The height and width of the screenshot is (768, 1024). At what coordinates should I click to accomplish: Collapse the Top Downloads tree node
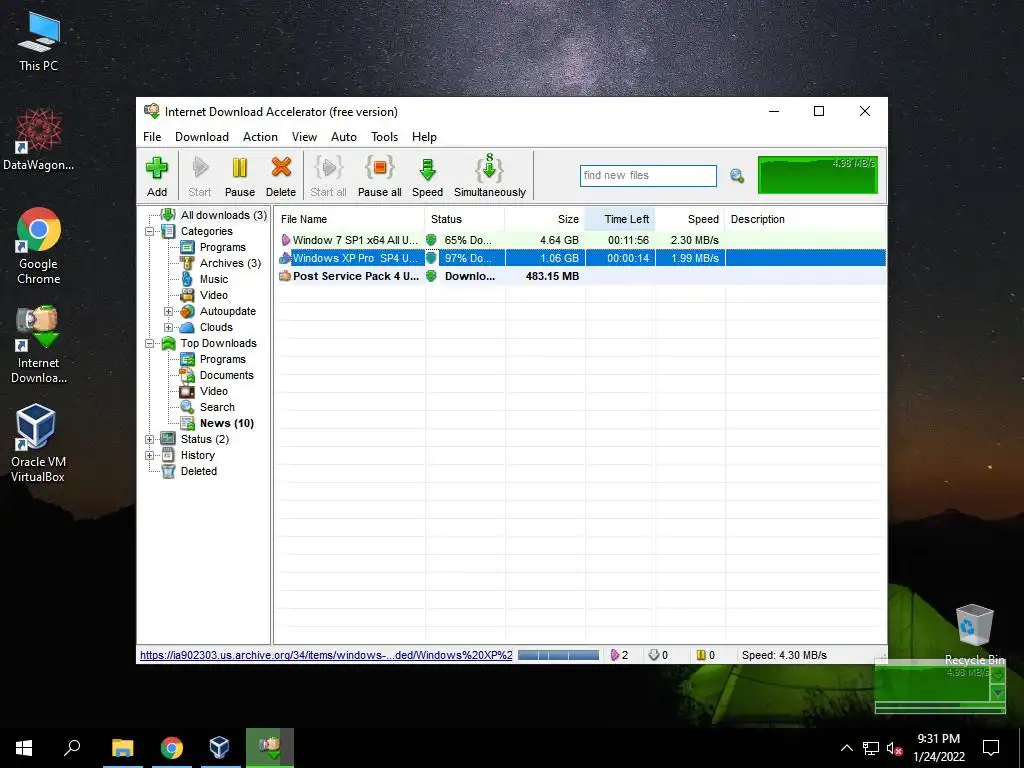click(x=150, y=343)
